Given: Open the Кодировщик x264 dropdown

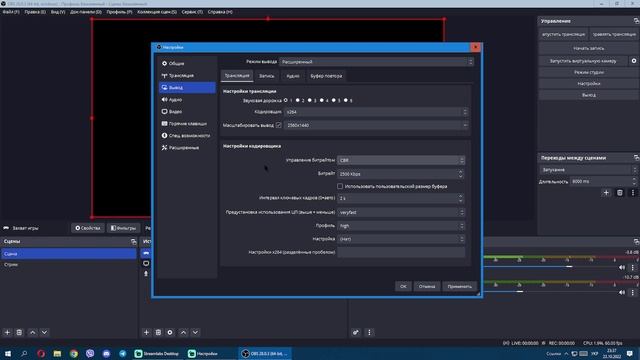Looking at the screenshot, I should click(376, 112).
